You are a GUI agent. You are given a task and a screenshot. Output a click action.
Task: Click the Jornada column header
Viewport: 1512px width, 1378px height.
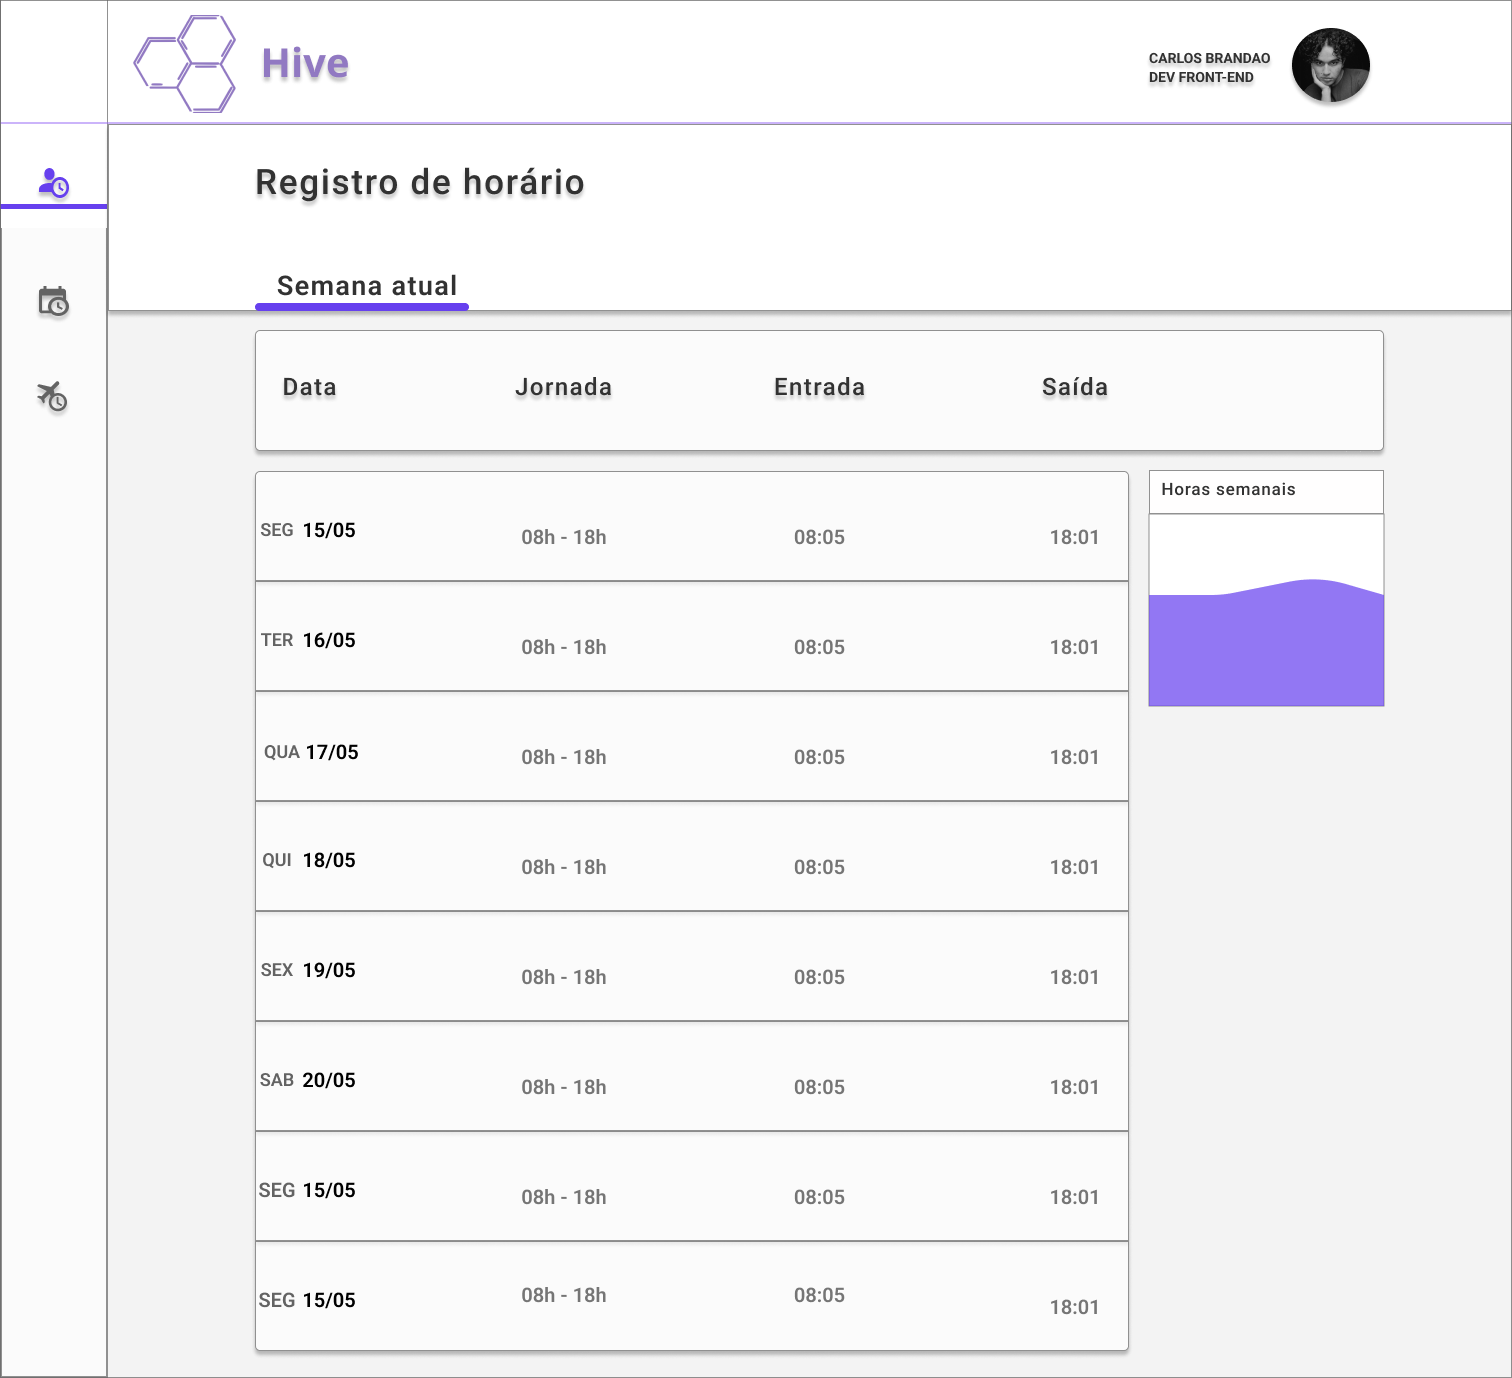tap(563, 387)
